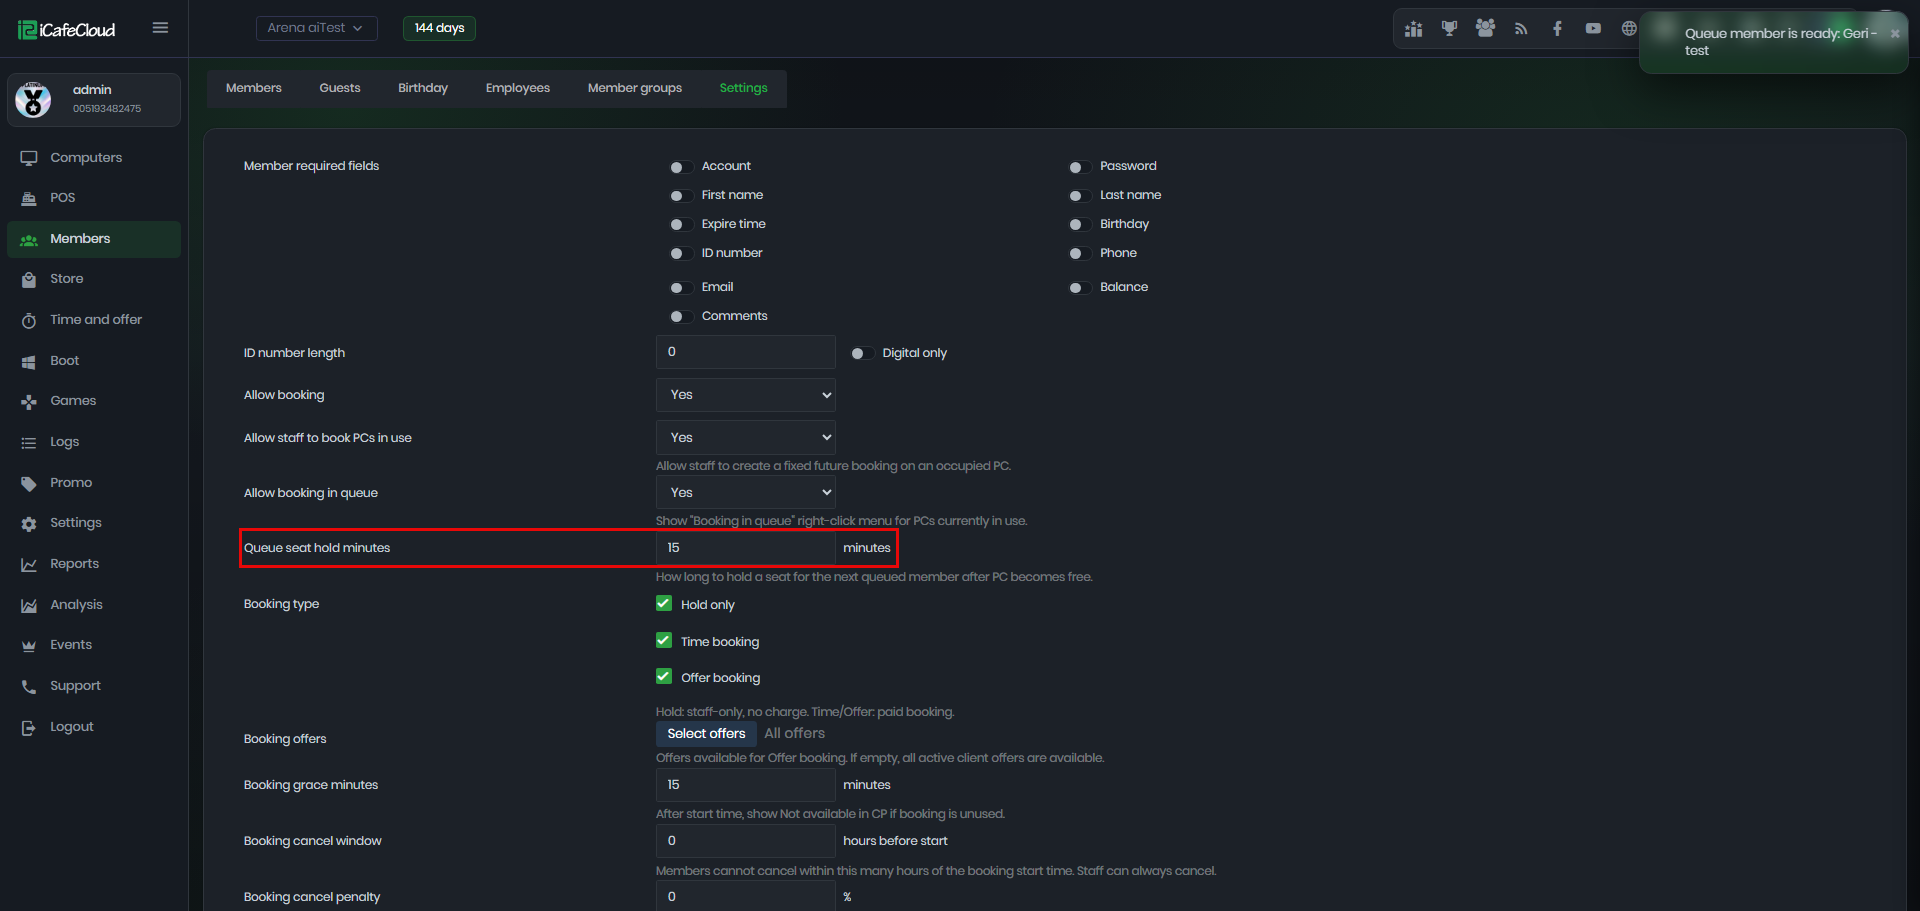
Task: Open the Facebook icon link
Action: pyautogui.click(x=1557, y=28)
